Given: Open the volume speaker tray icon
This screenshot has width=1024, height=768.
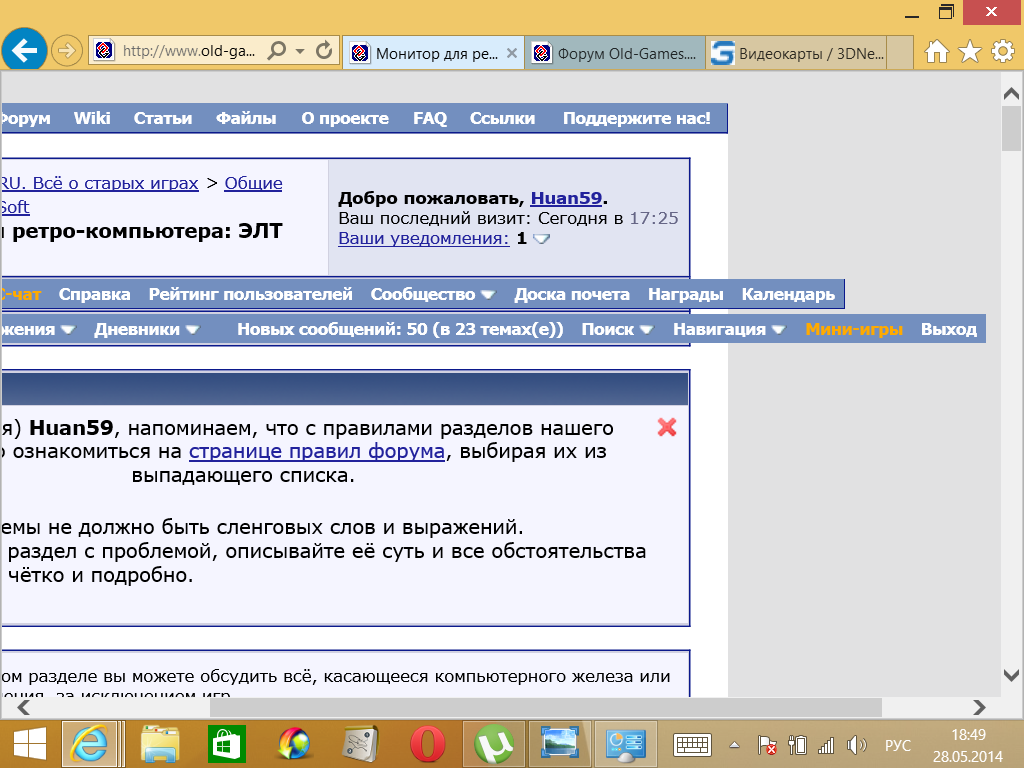Looking at the screenshot, I should [x=856, y=745].
